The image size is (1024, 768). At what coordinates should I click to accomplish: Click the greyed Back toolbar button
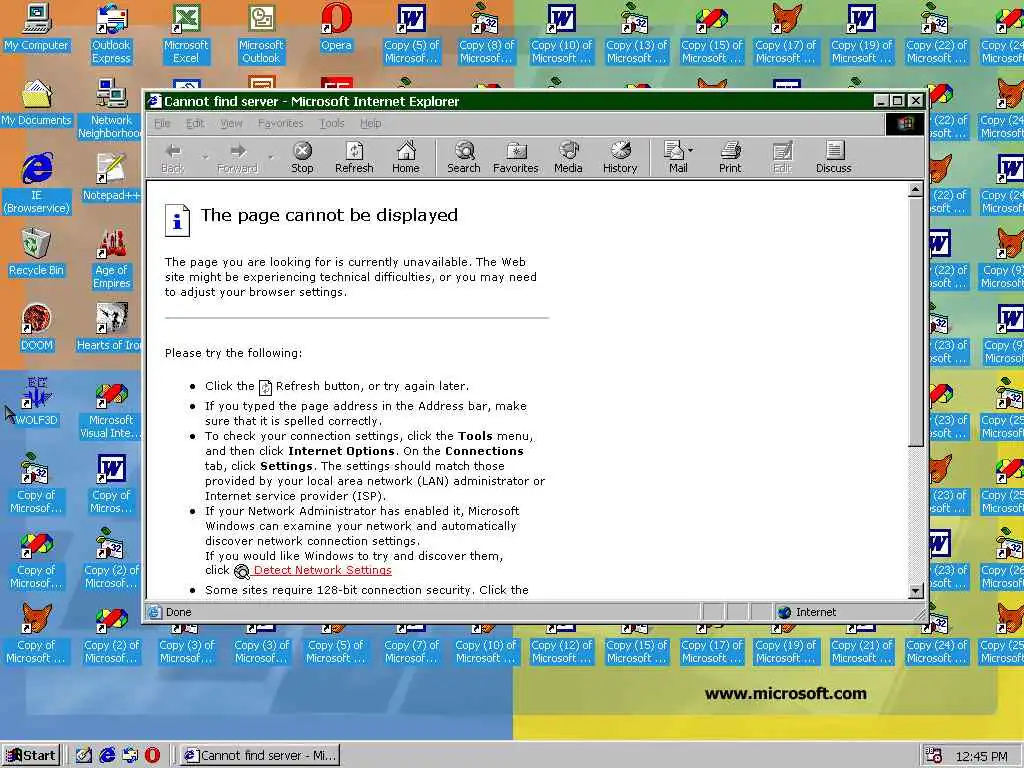172,157
